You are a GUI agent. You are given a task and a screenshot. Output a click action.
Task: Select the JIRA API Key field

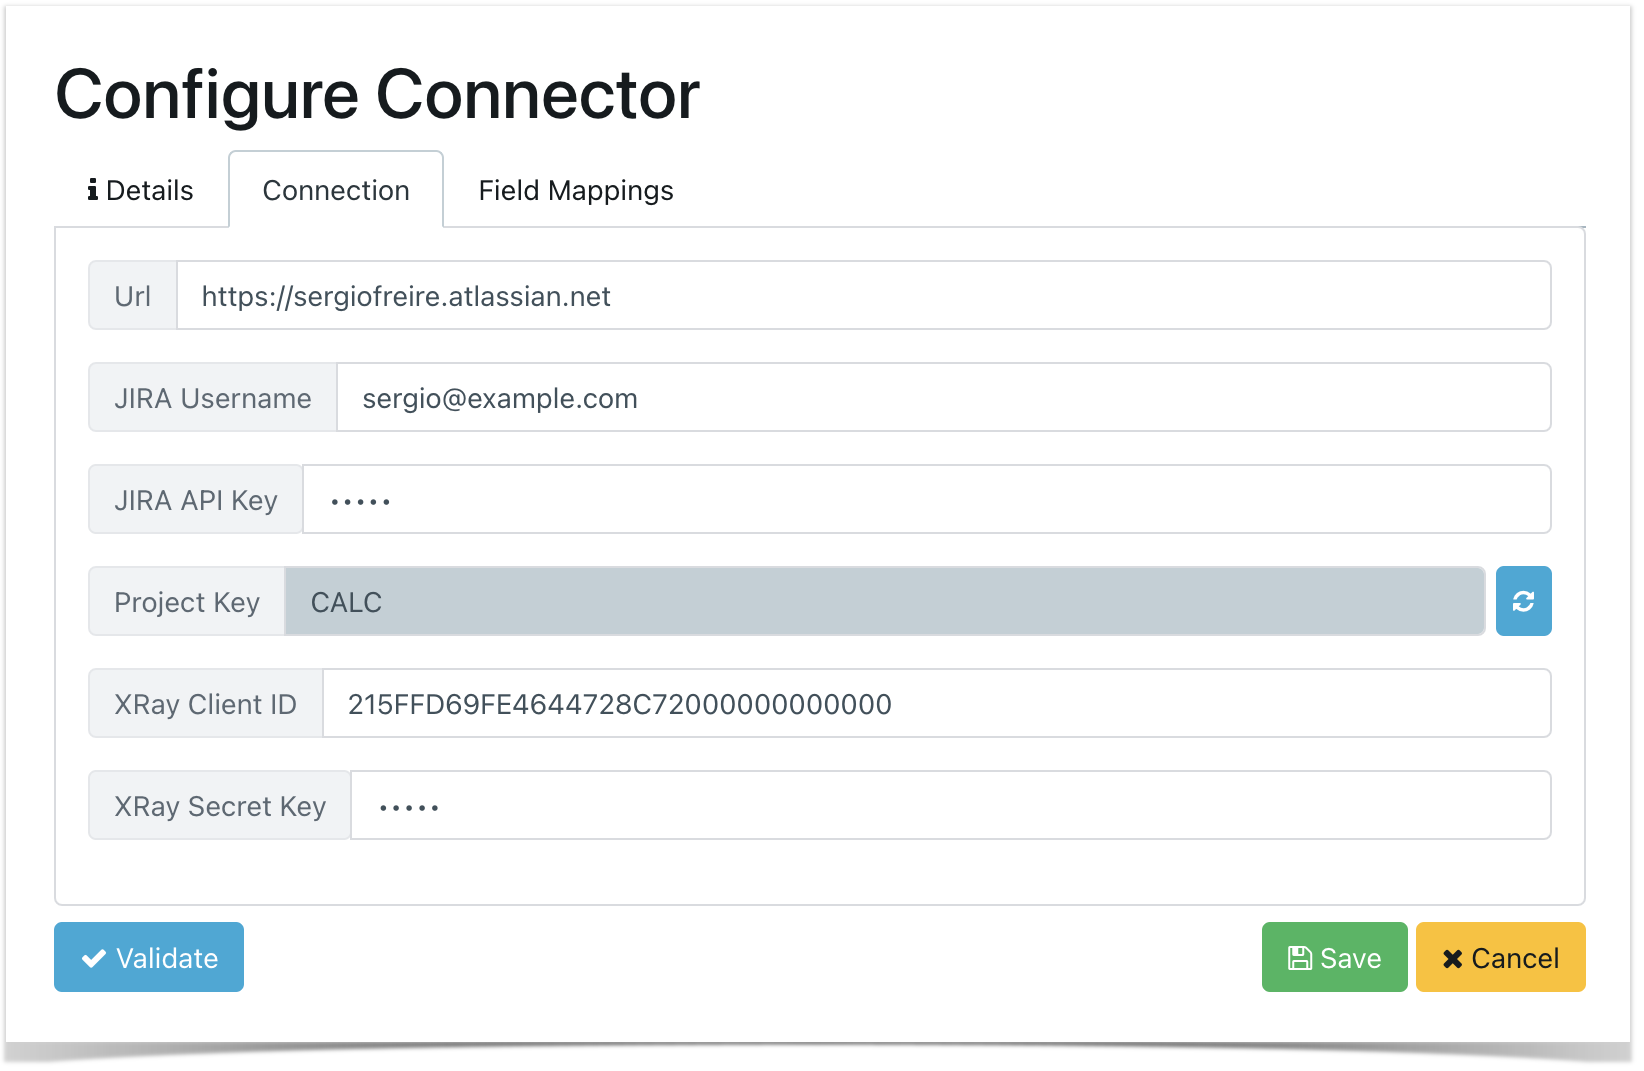[x=927, y=499]
